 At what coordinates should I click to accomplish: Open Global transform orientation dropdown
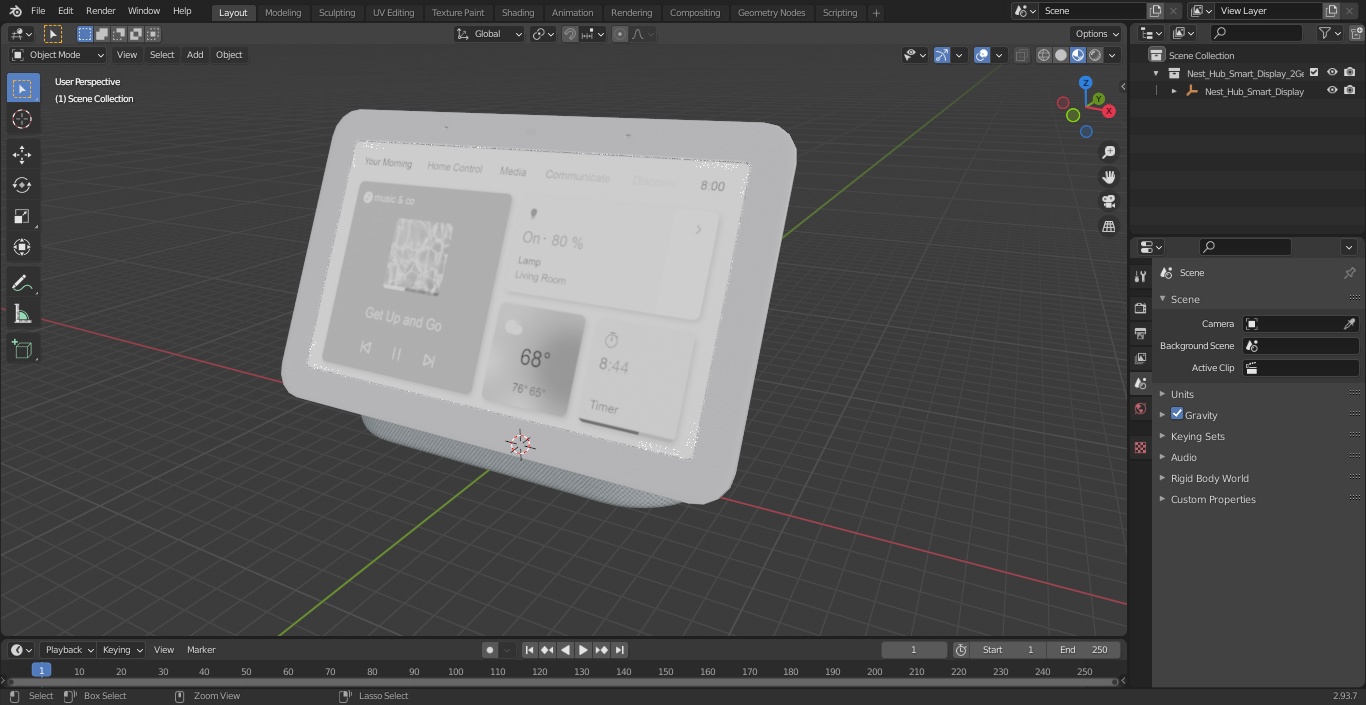[x=490, y=34]
